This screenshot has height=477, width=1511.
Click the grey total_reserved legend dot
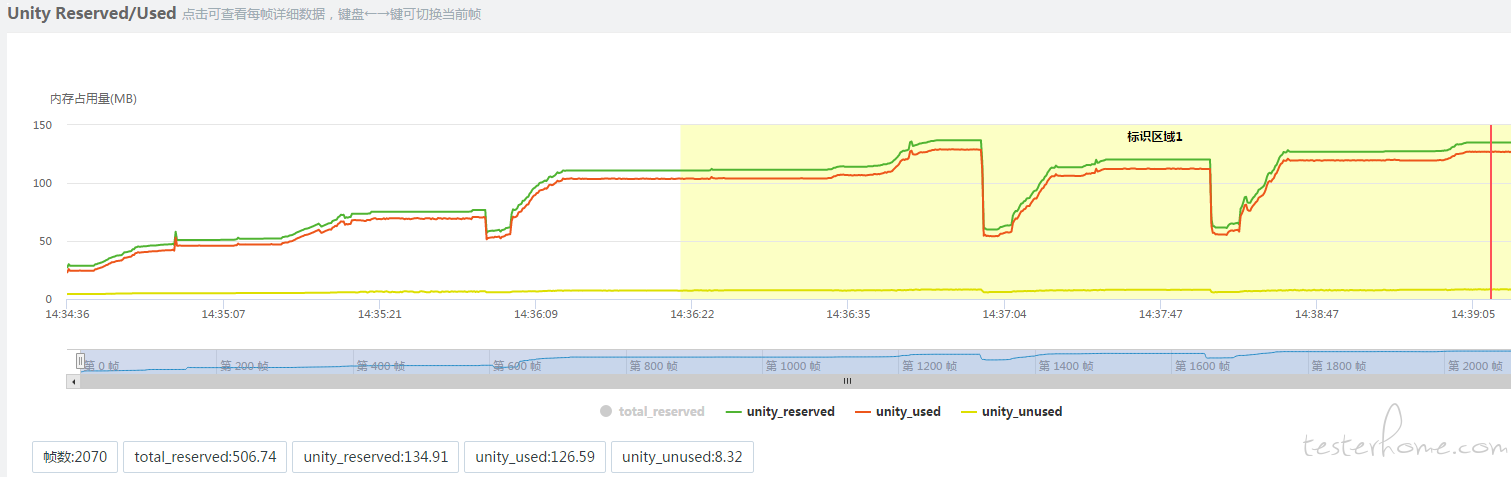tap(606, 411)
